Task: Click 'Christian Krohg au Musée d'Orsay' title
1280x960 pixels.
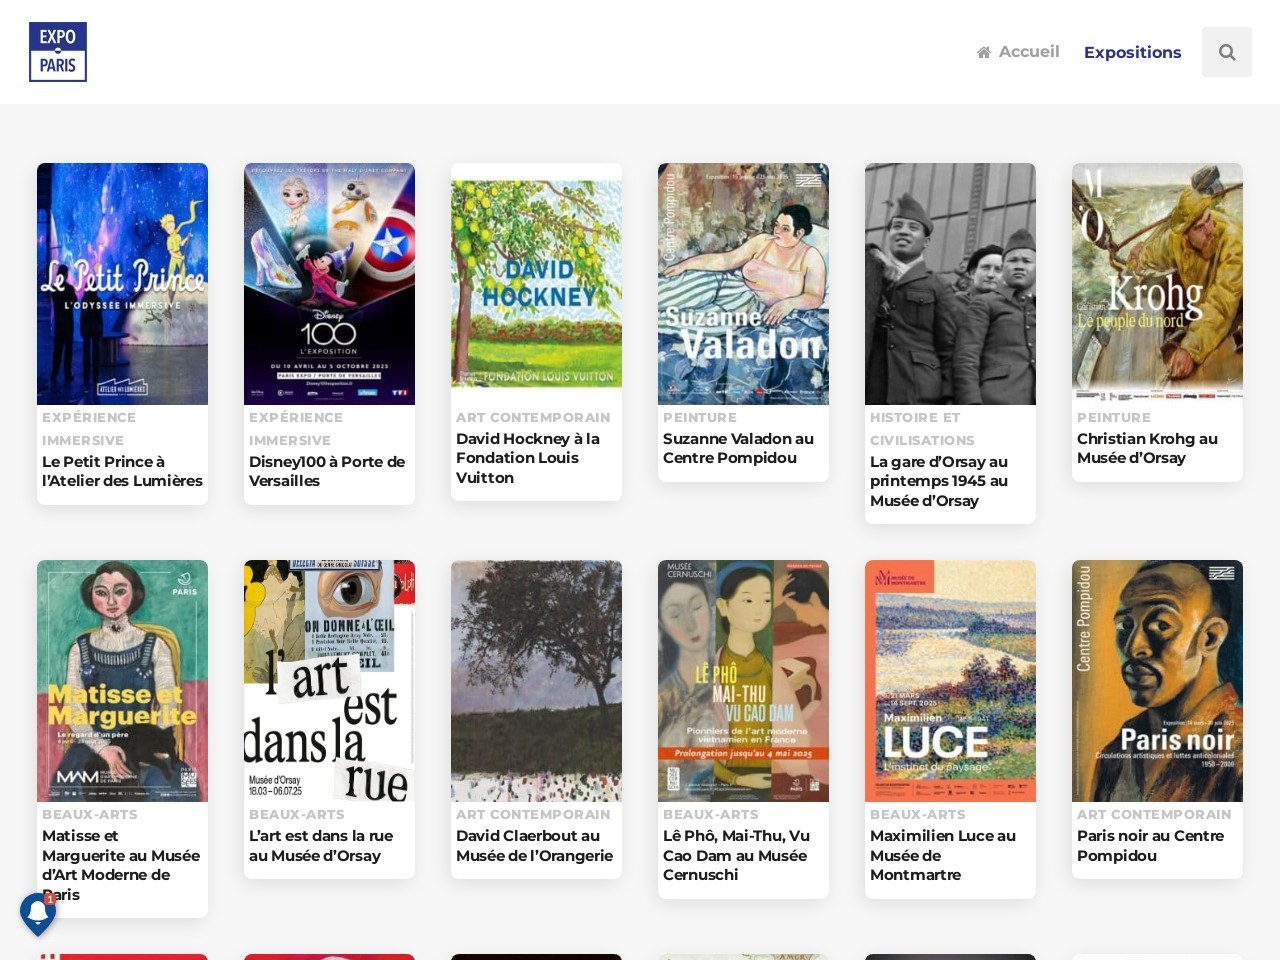Action: (x=1147, y=448)
